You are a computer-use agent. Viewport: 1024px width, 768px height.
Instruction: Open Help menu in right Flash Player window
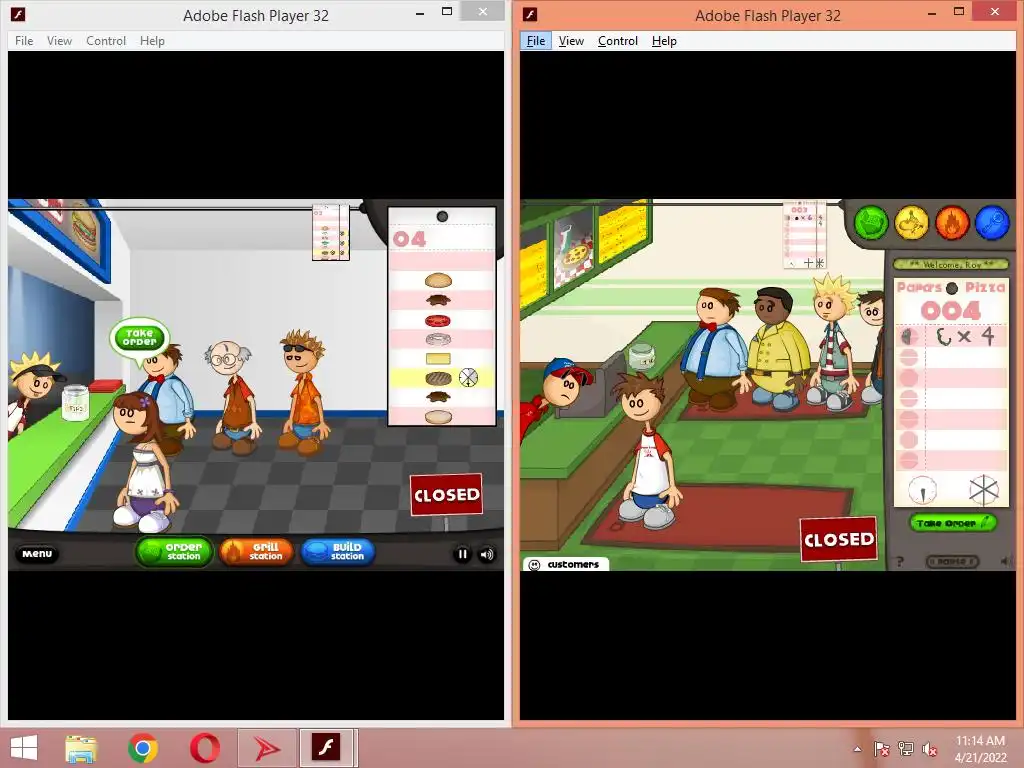click(664, 40)
